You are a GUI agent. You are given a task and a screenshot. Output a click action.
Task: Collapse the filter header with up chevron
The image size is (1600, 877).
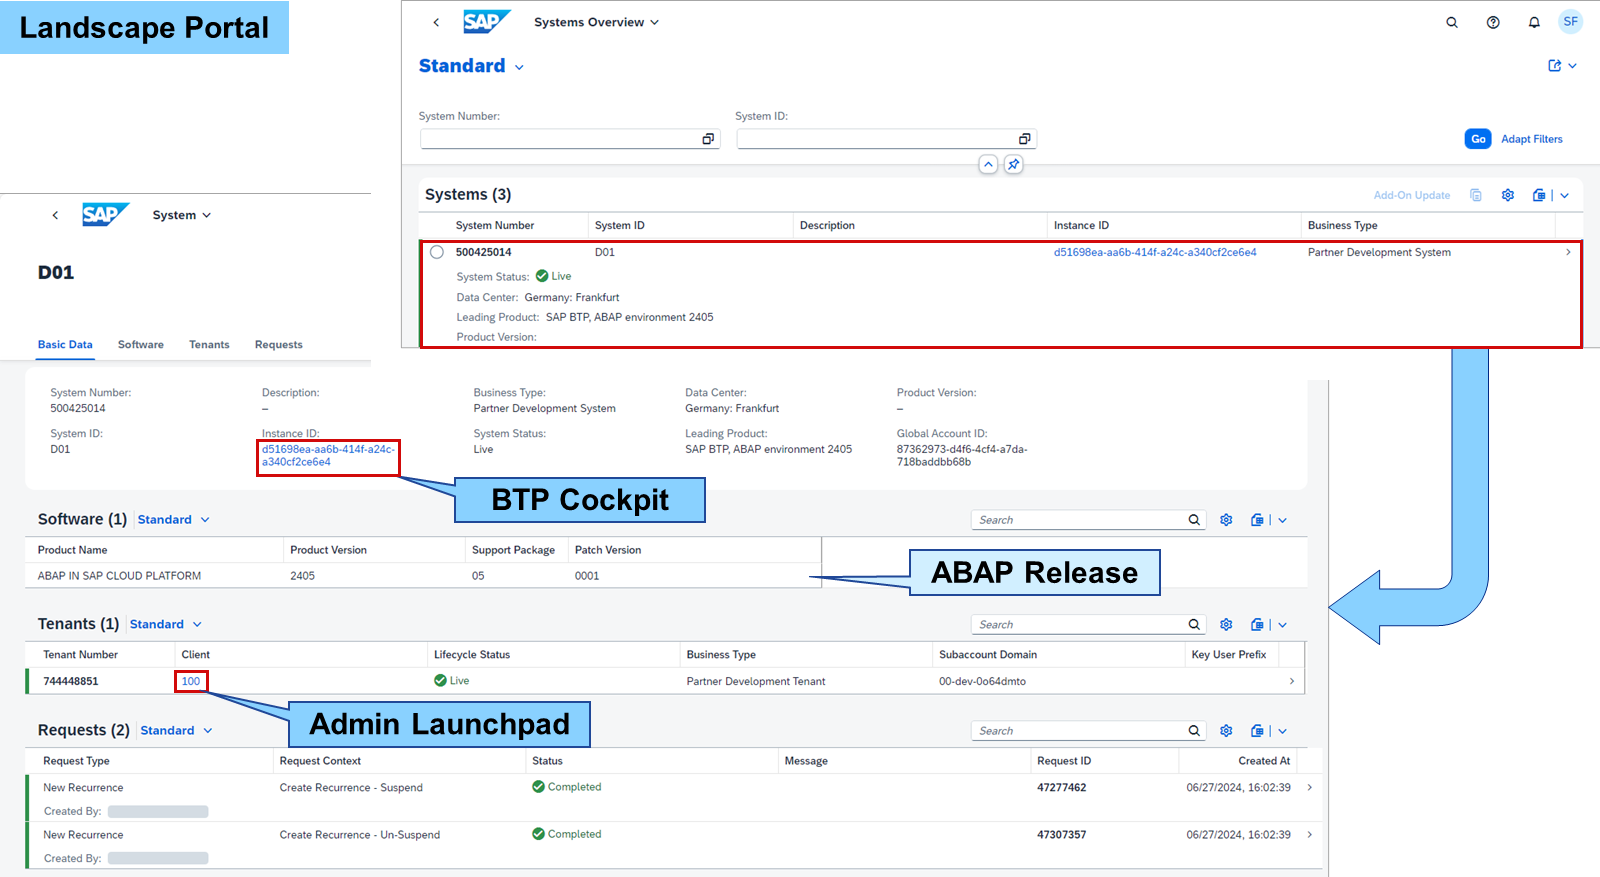coord(988,164)
